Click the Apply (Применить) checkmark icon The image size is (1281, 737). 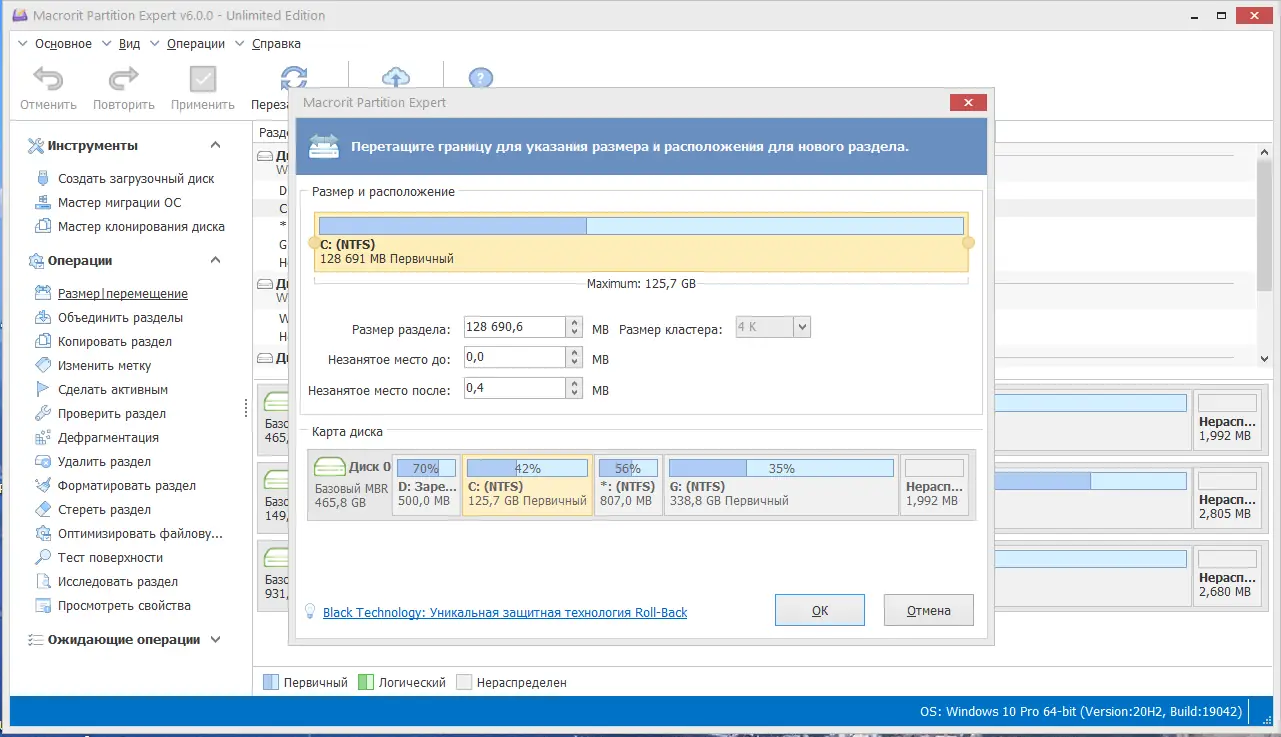(203, 79)
